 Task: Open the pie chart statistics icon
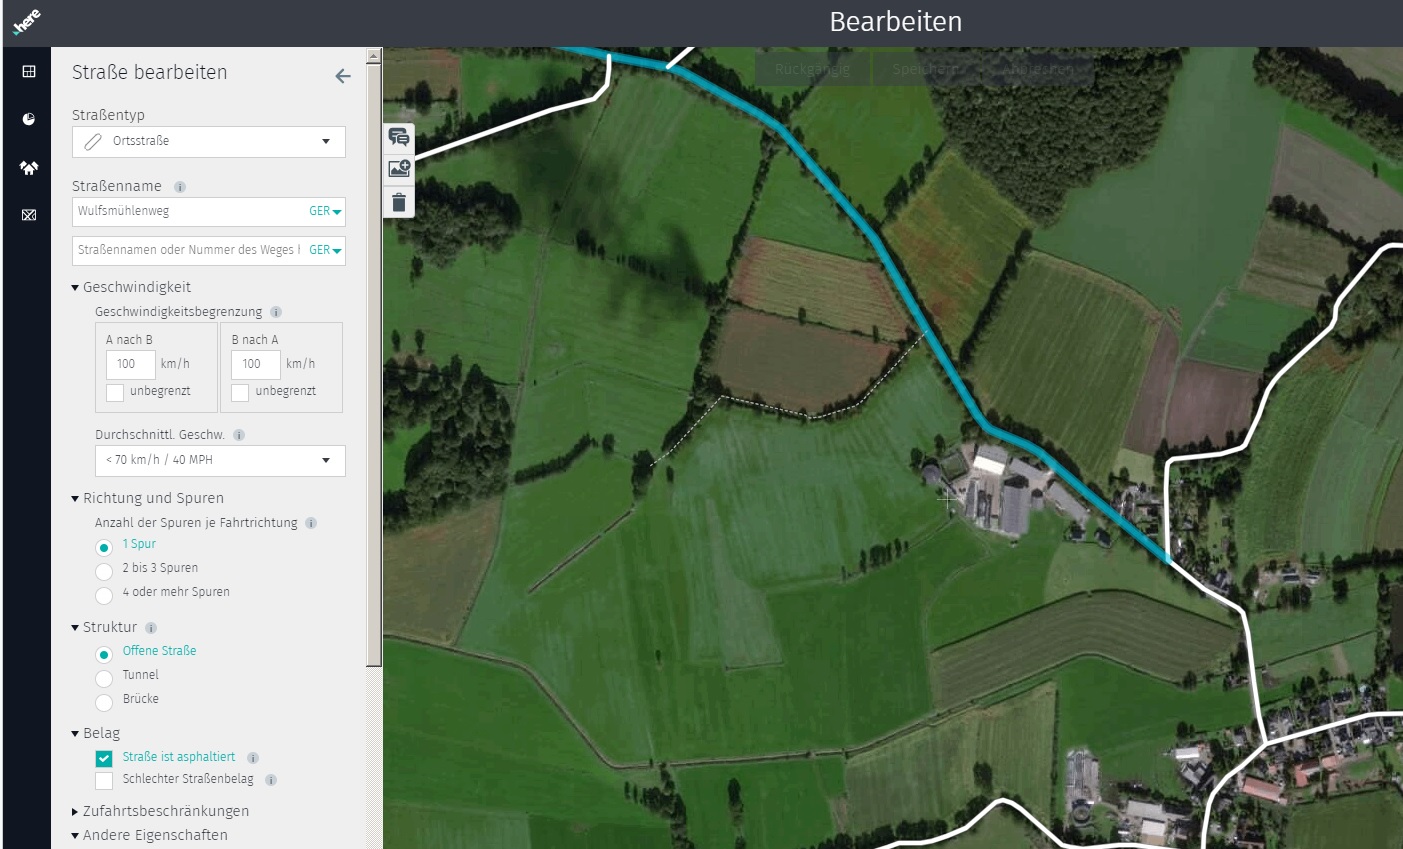28,119
